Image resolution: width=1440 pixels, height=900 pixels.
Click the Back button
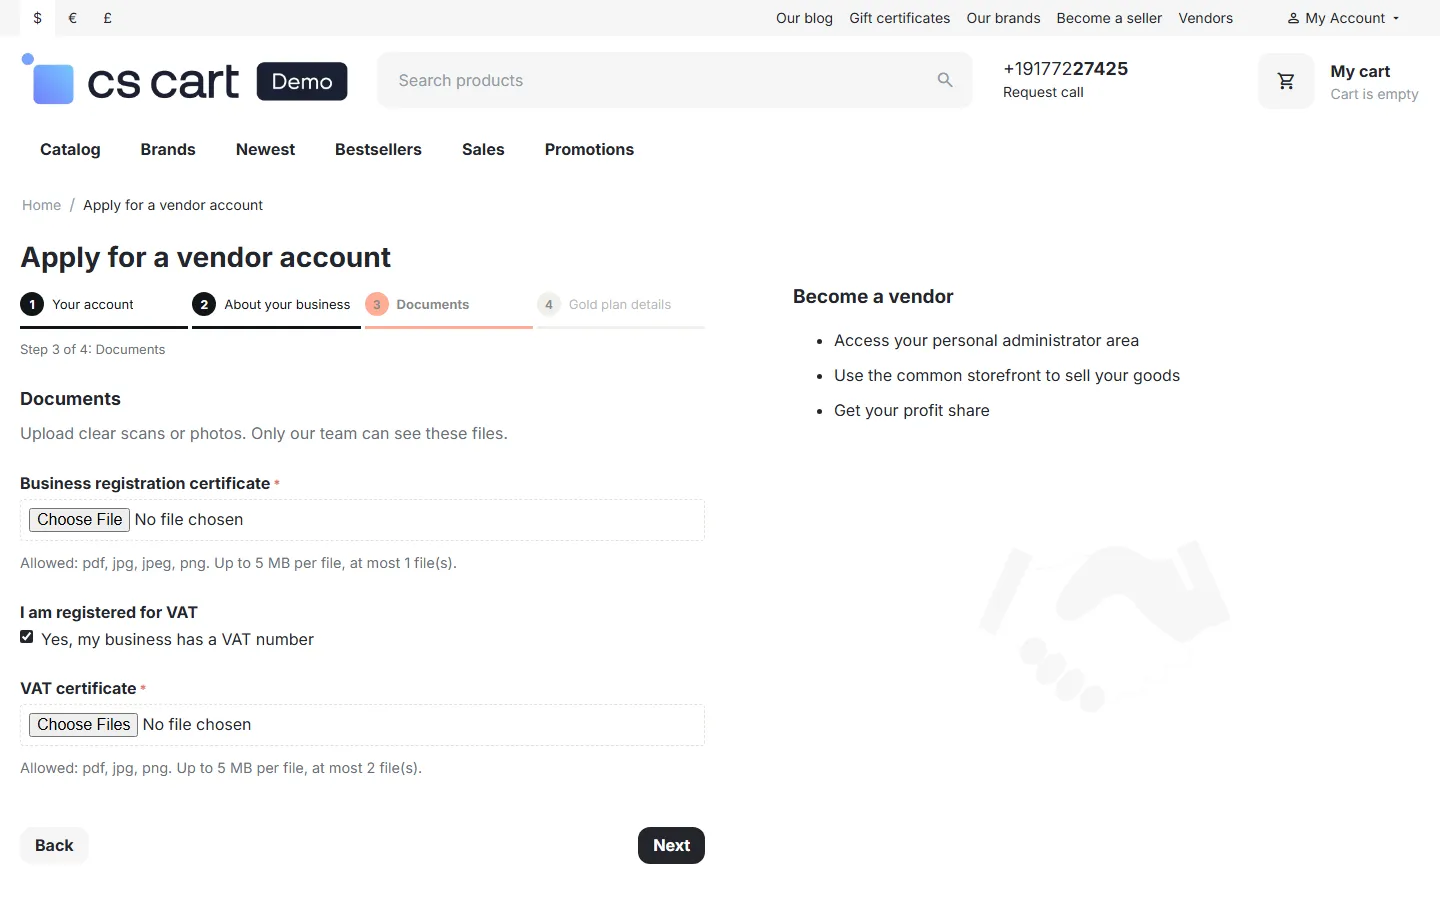click(x=54, y=845)
